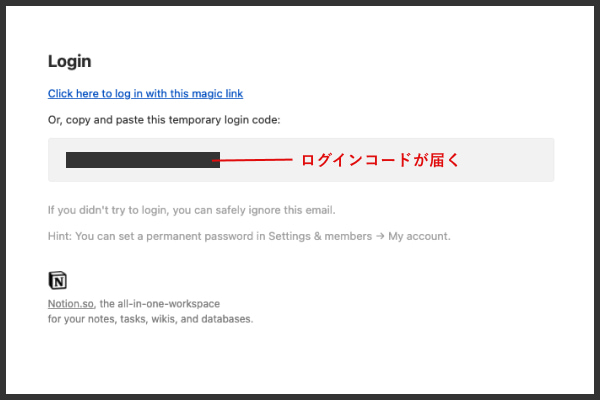Click 'Hint:' at start of hint line
Screen dimensions: 600x400
coord(60,236)
